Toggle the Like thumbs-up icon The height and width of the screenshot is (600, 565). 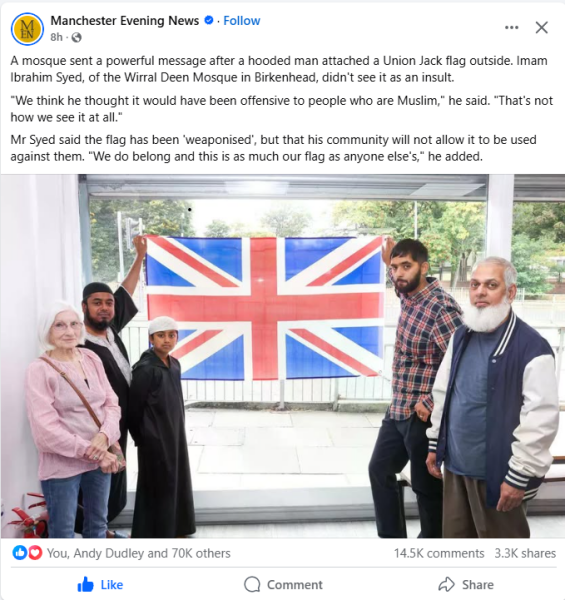[85, 584]
